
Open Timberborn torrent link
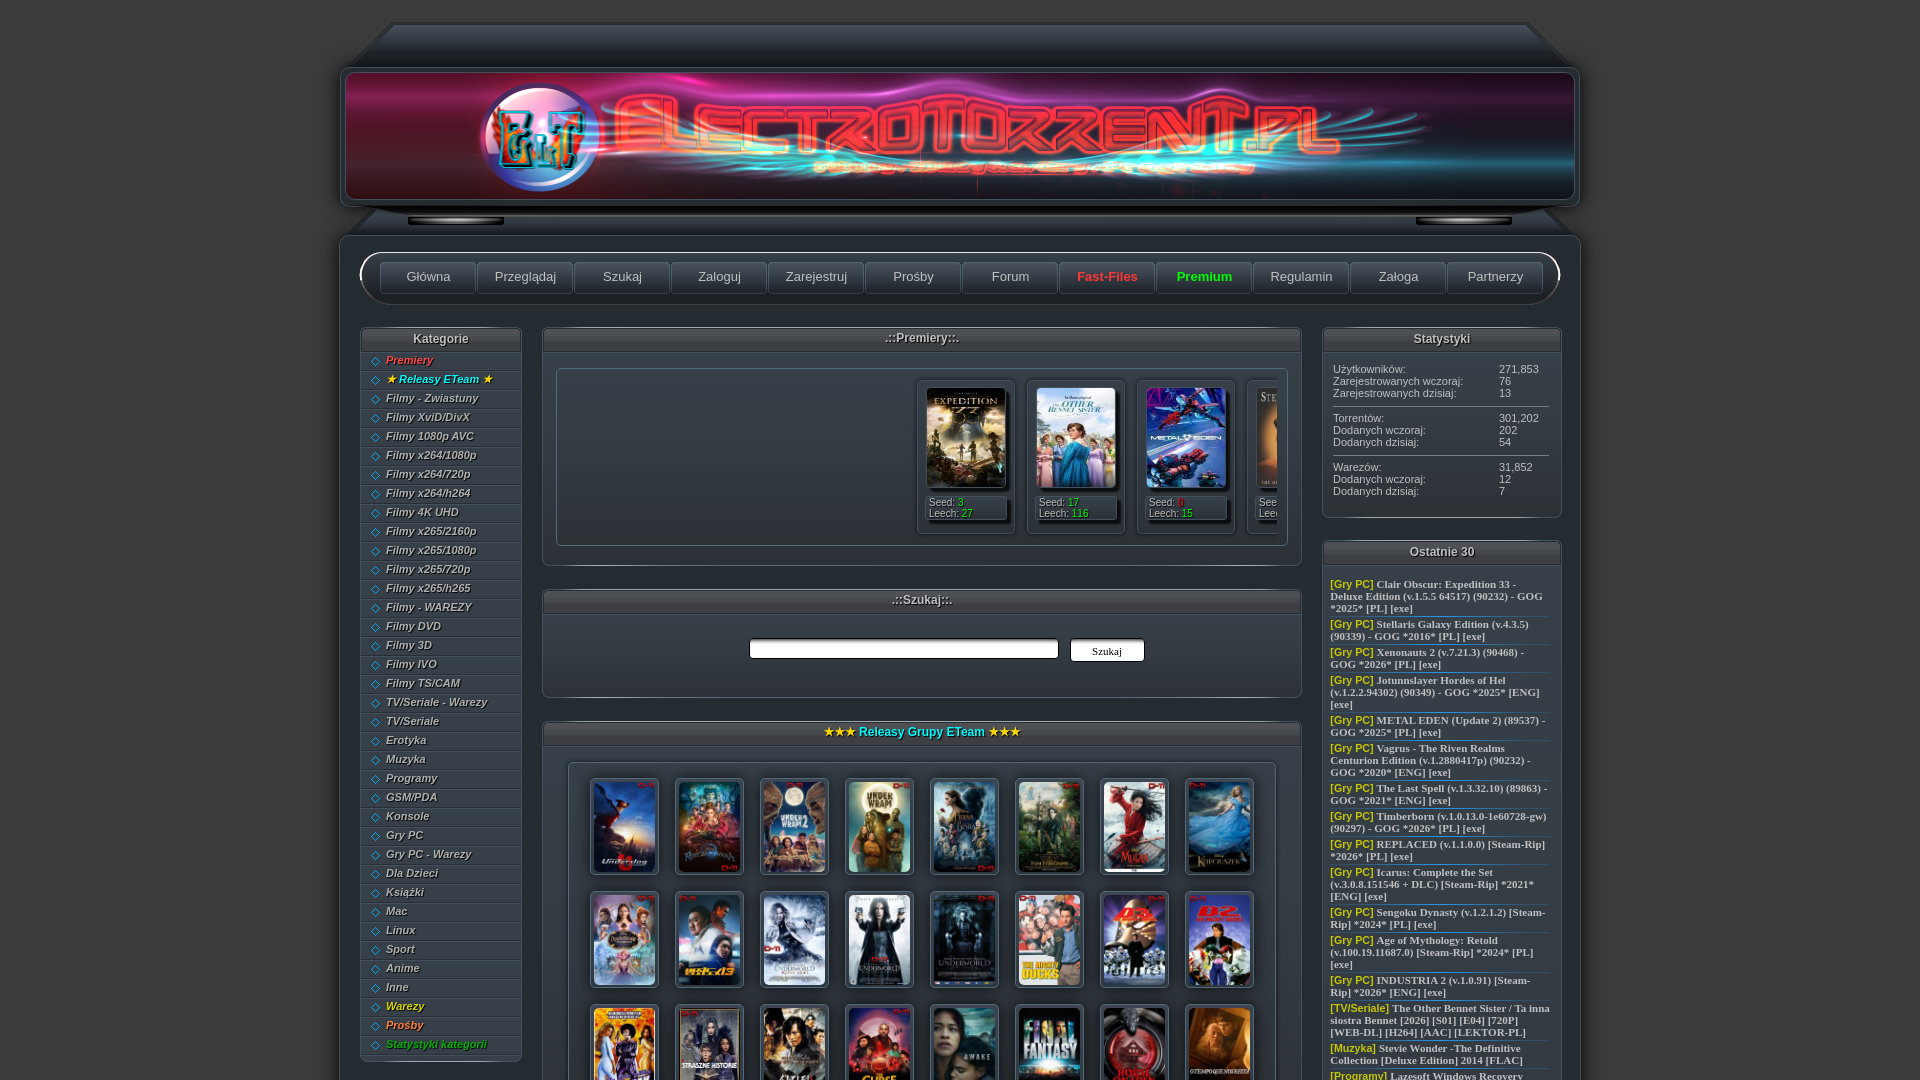(1438, 822)
